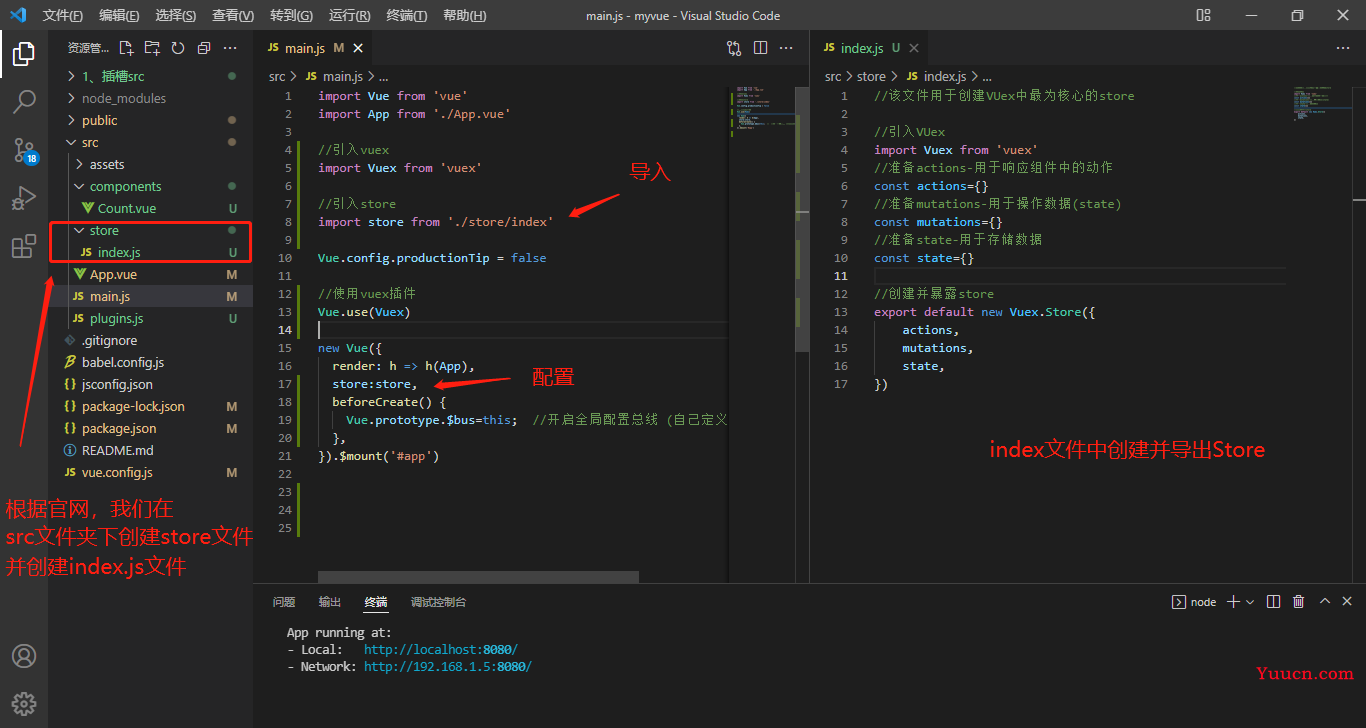
Task: Open terminal launch profile dropdown arrow
Action: (x=1250, y=602)
